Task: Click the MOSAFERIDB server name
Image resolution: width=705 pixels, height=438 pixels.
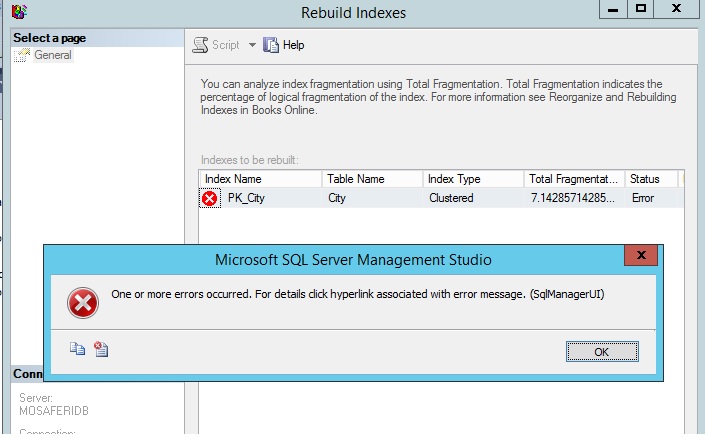Action: [54, 411]
